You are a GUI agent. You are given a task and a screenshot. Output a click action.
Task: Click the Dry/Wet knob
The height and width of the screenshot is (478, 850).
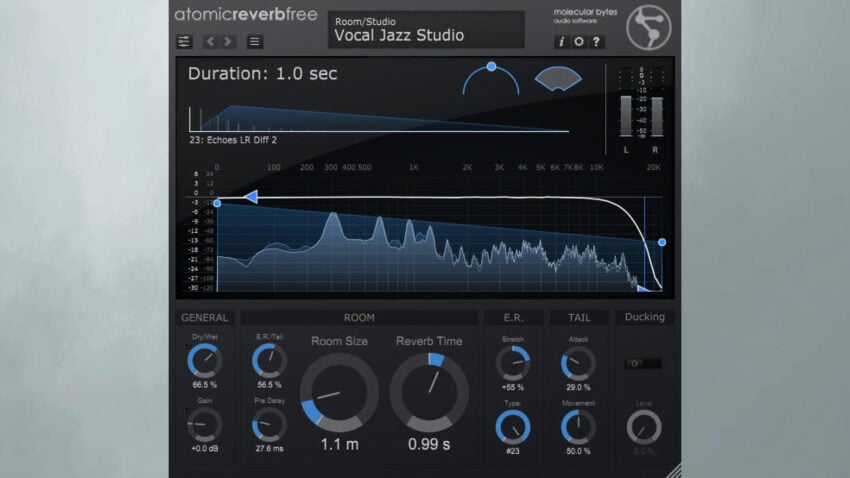pyautogui.click(x=205, y=360)
